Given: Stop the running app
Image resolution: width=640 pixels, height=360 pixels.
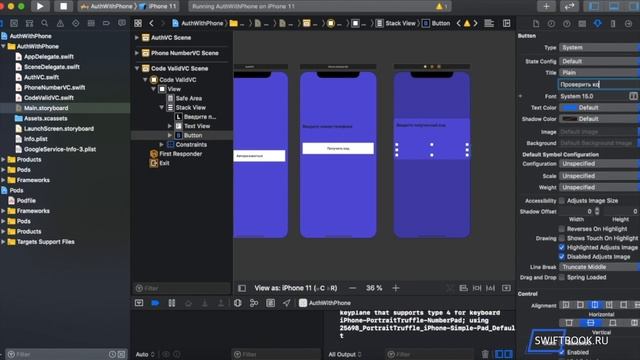Looking at the screenshot, I should tap(63, 6).
